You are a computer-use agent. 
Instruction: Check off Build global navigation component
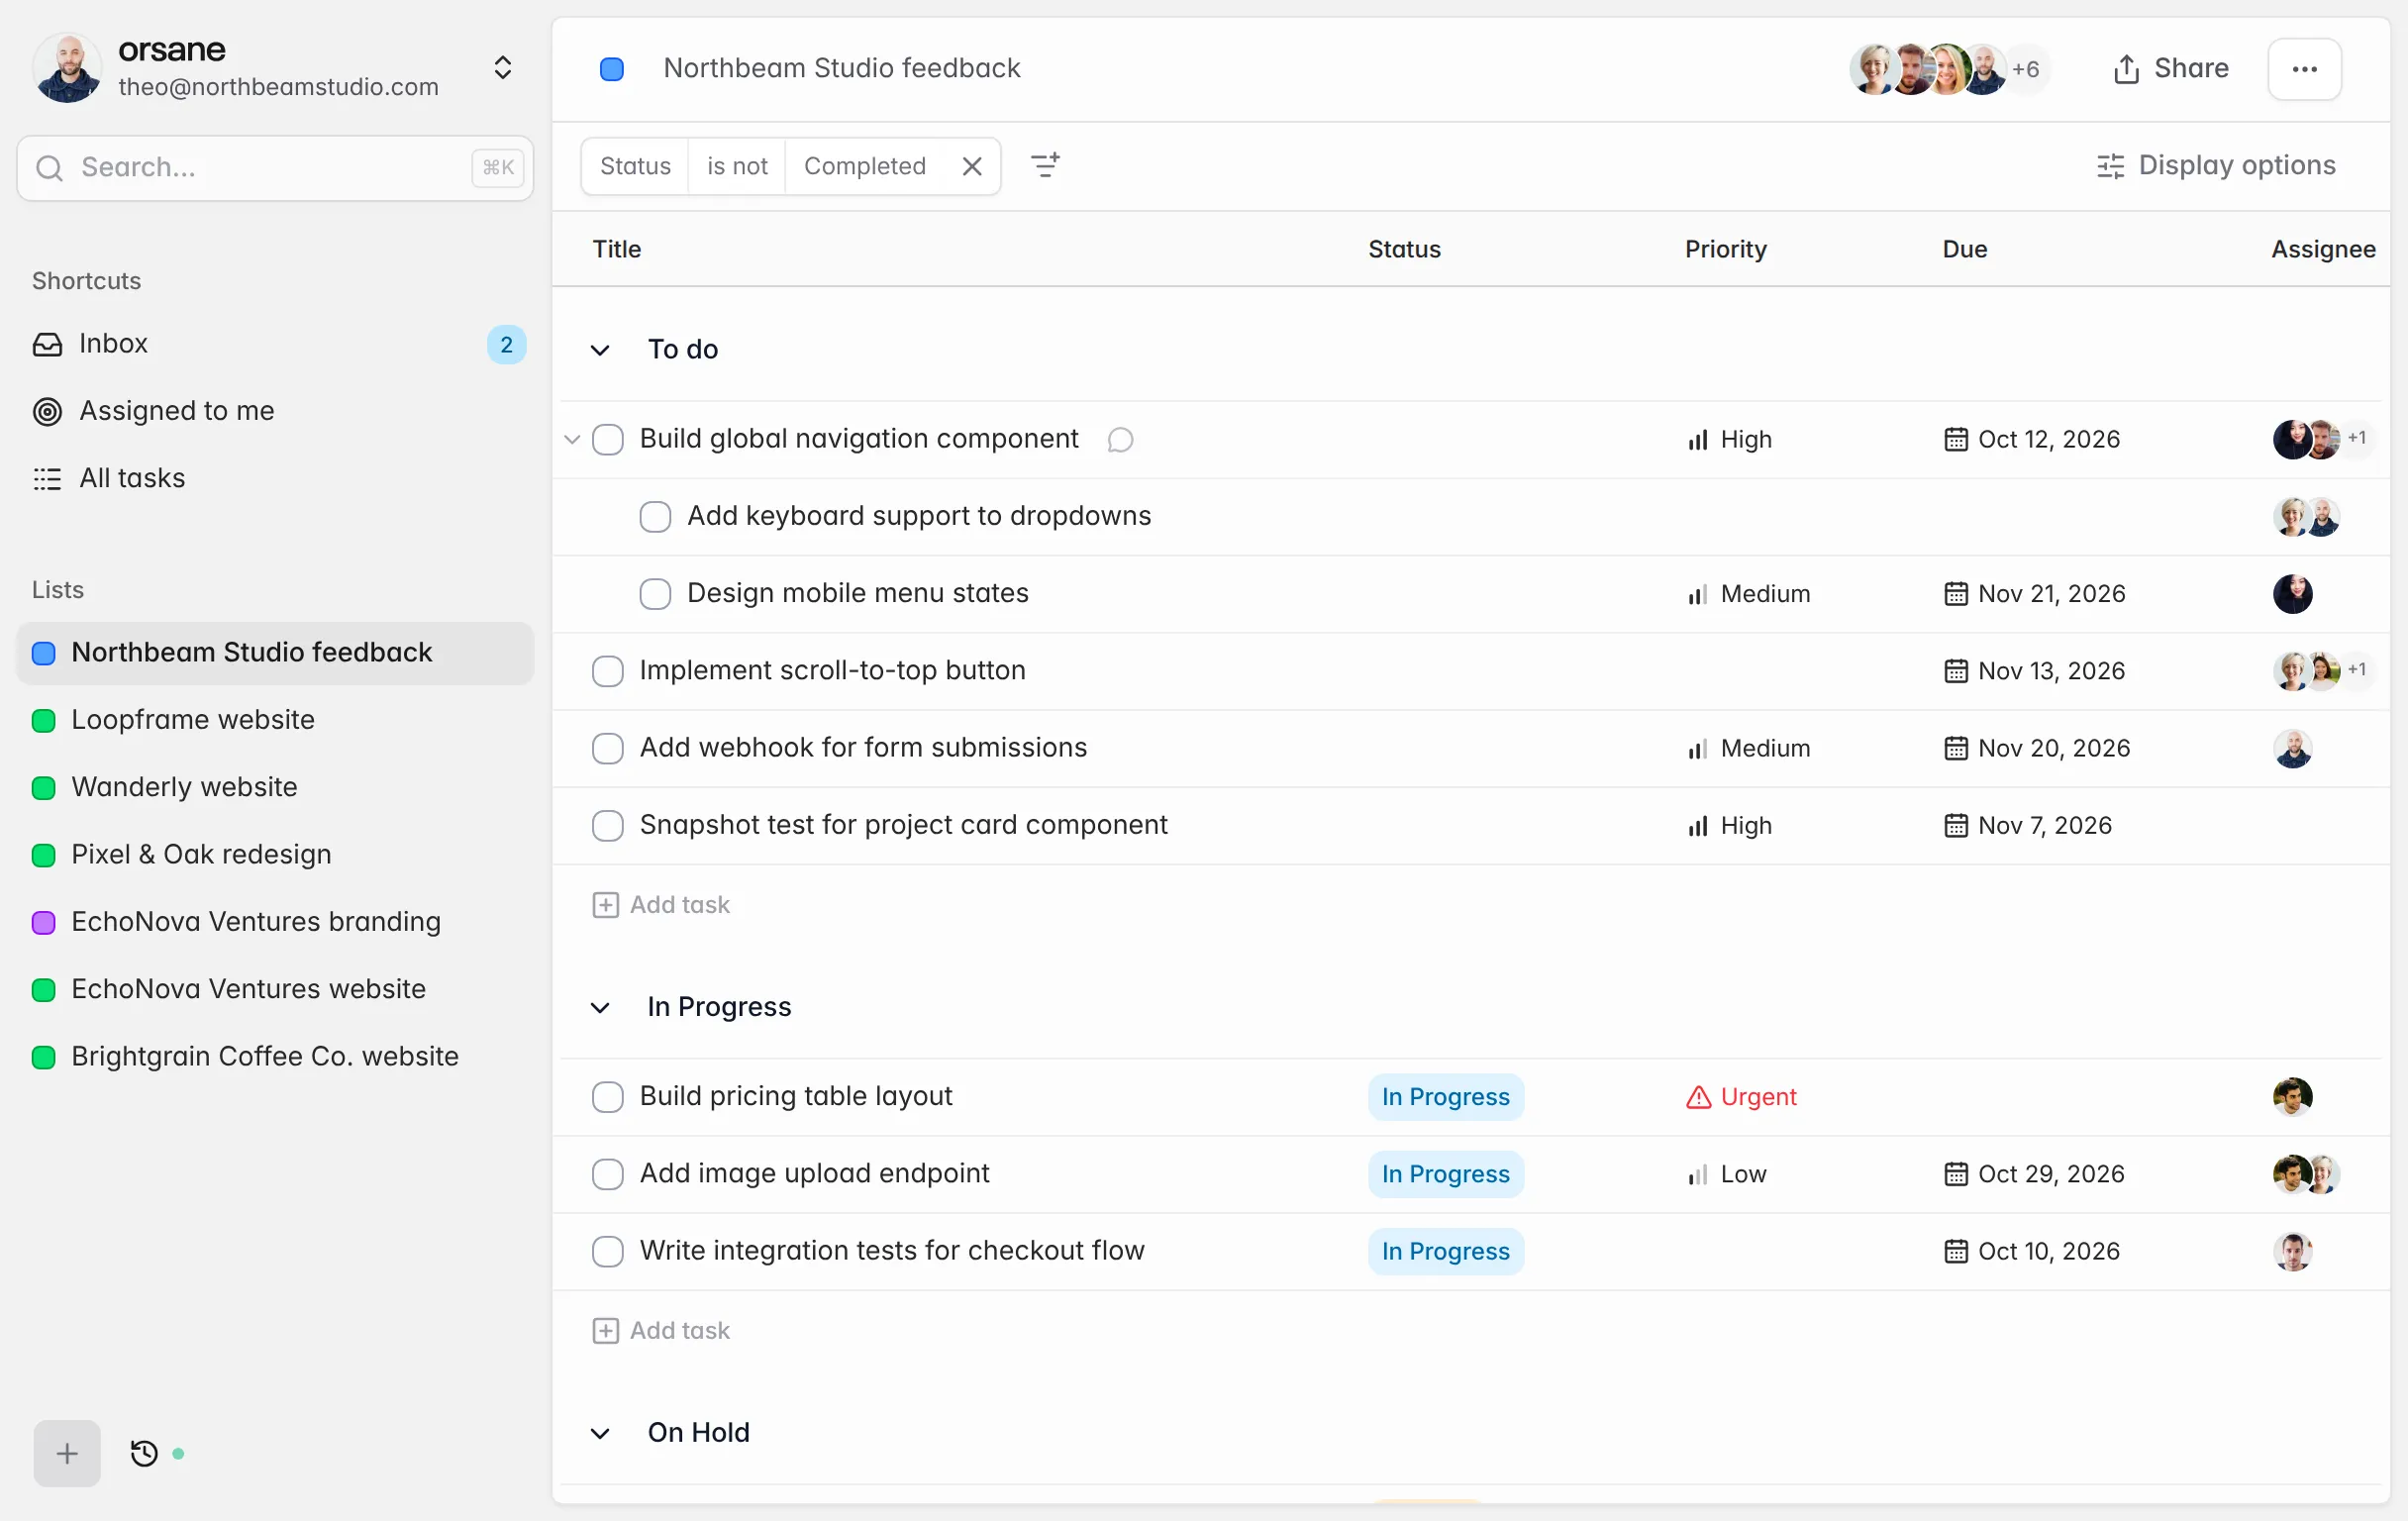[x=607, y=440]
